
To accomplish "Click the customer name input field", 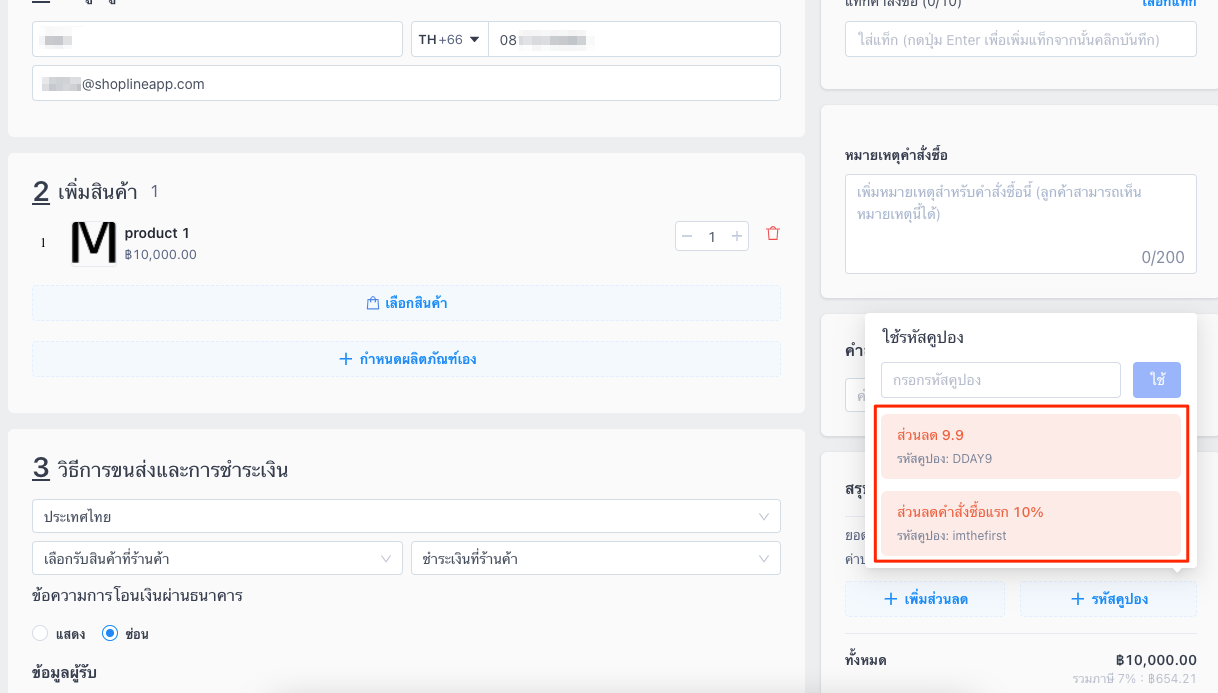I will coord(217,40).
